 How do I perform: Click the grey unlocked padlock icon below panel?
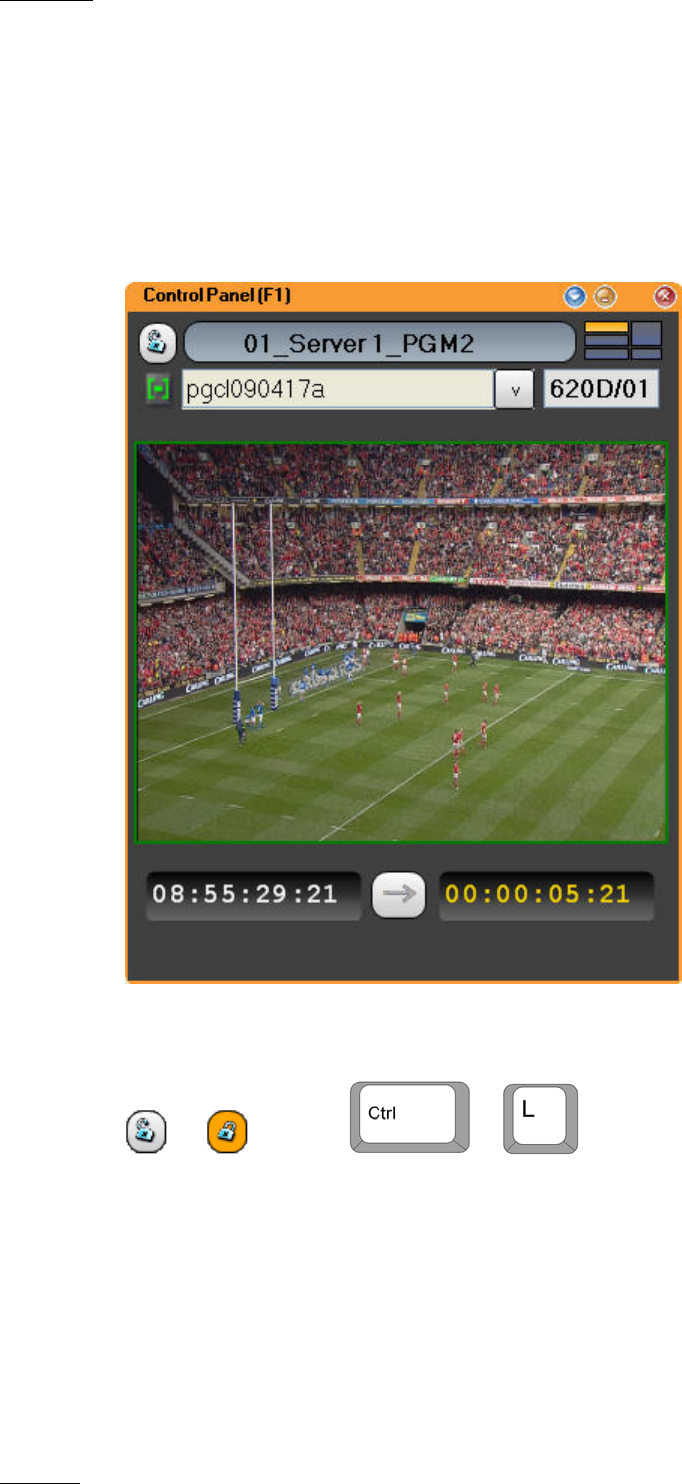(143, 1133)
